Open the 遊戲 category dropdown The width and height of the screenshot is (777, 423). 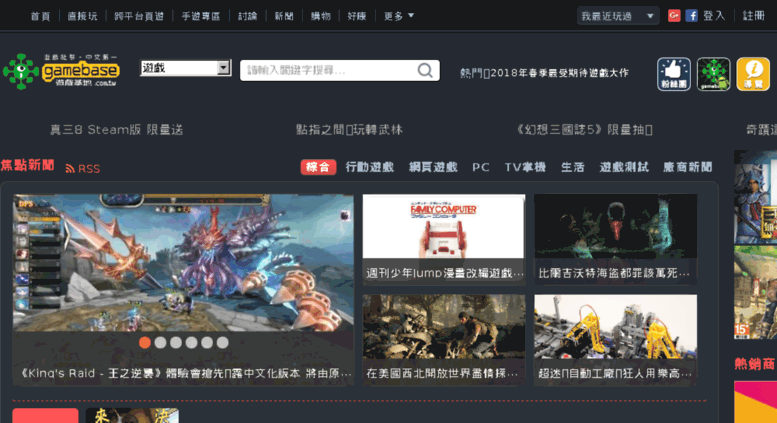186,68
